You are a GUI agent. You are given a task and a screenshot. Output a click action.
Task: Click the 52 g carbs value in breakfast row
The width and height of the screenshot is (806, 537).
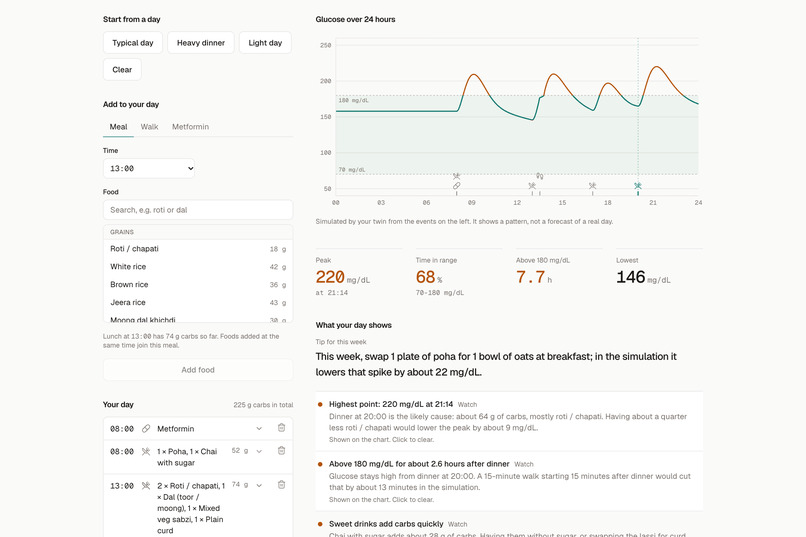(240, 451)
